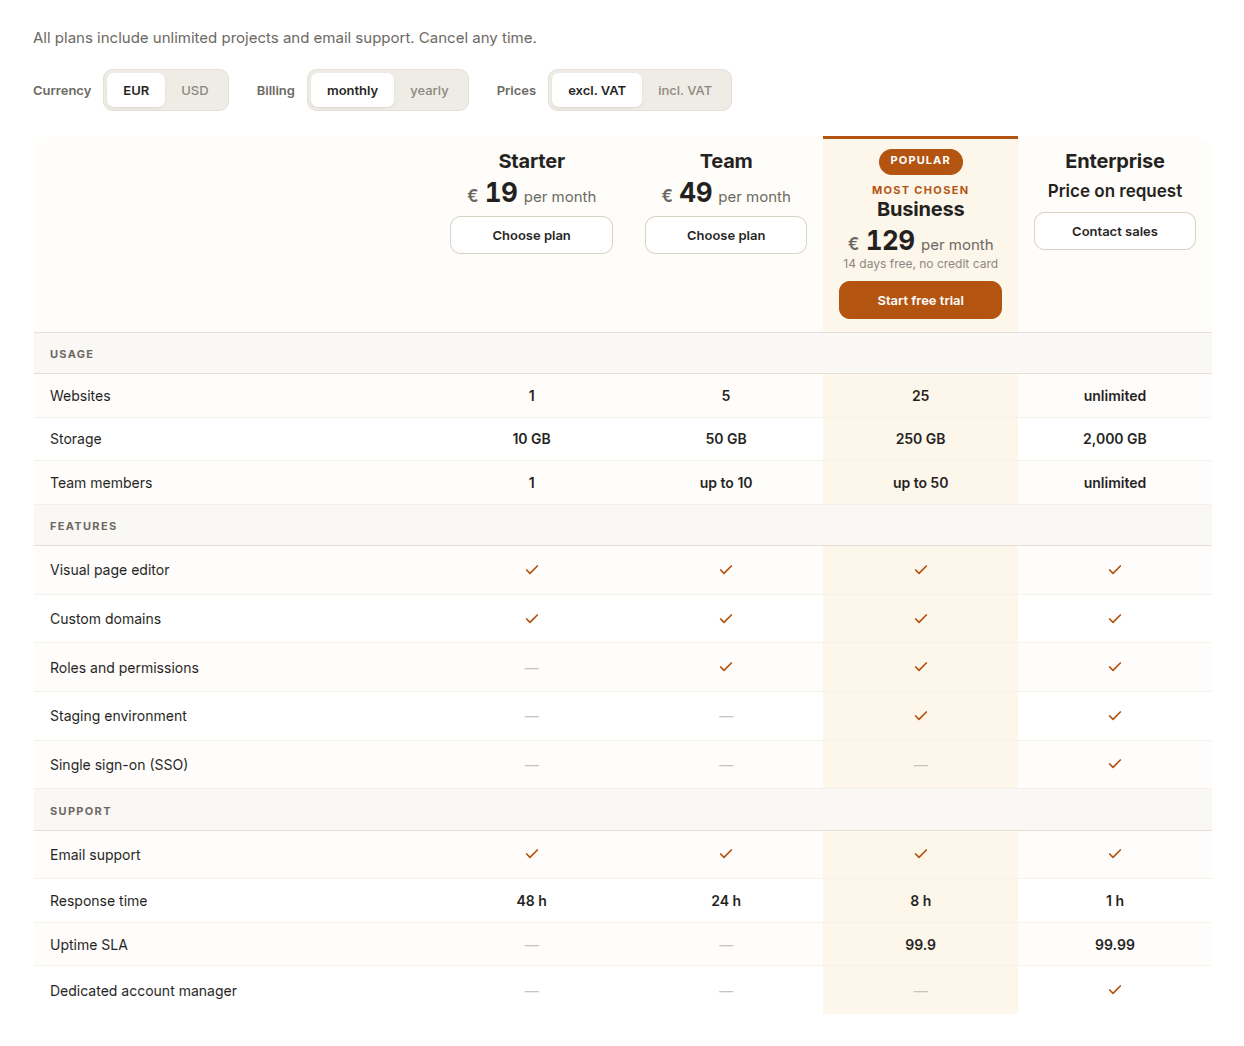The width and height of the screenshot is (1244, 1046).
Task: Click Roles and permissions checkmark in Team column
Action: 726,667
